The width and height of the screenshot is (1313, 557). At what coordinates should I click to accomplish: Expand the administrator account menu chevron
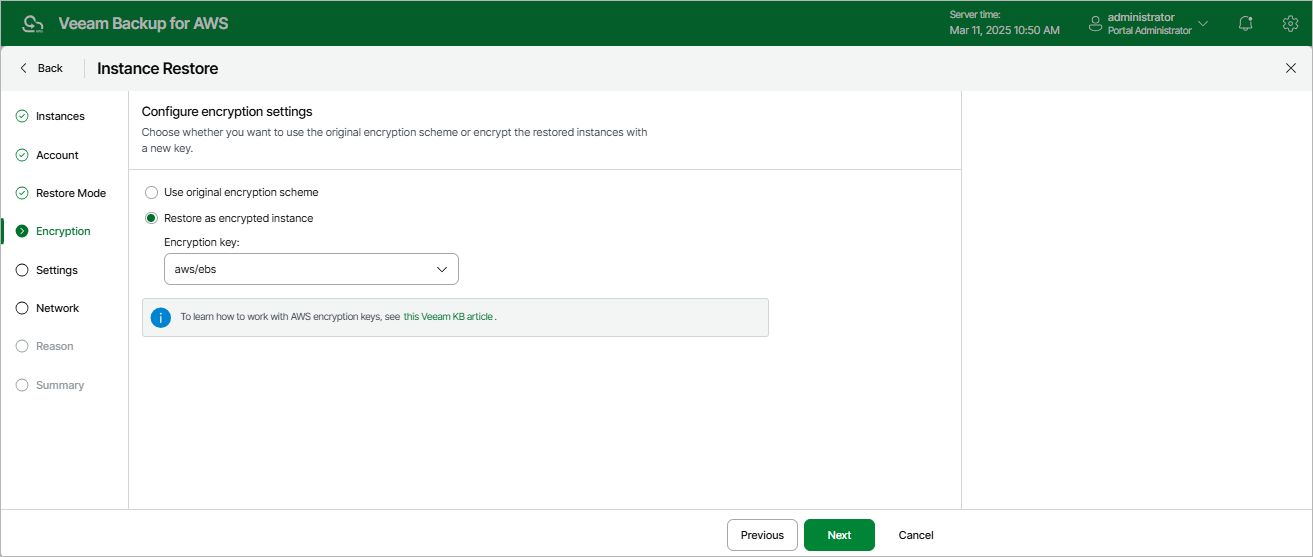click(1203, 23)
